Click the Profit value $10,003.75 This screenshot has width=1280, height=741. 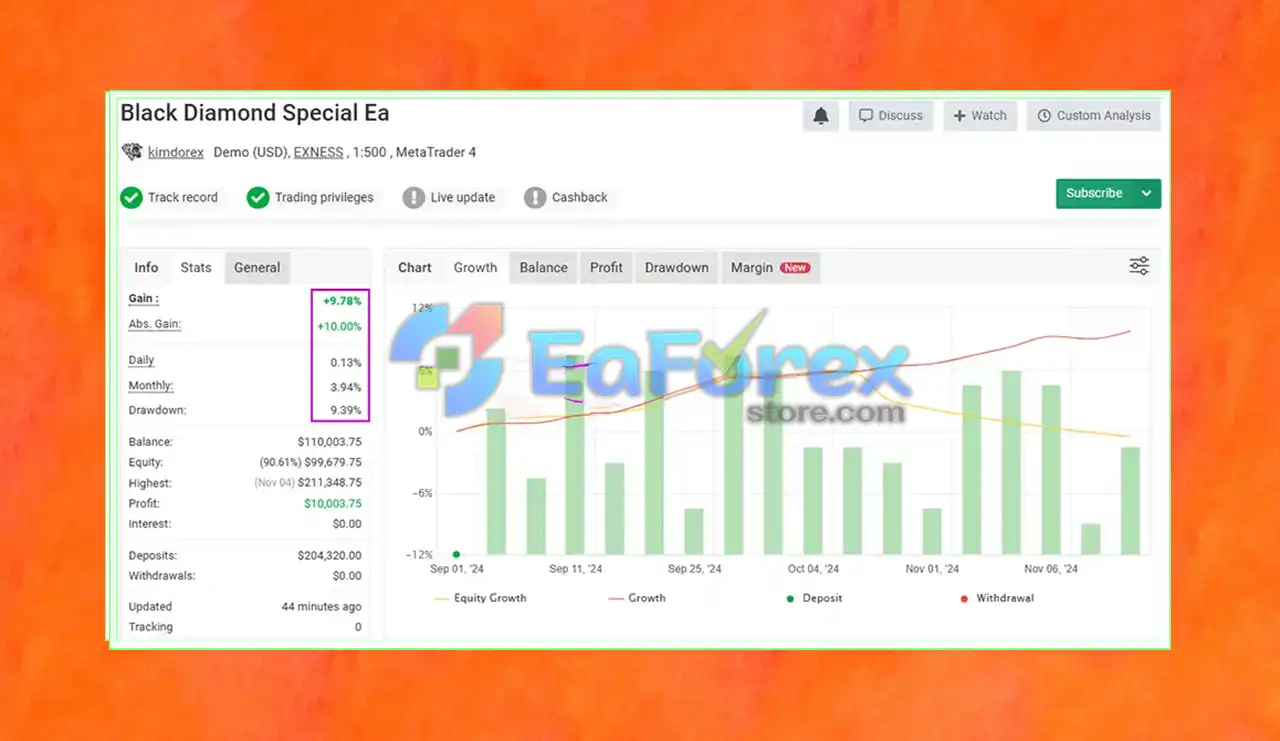pos(333,504)
